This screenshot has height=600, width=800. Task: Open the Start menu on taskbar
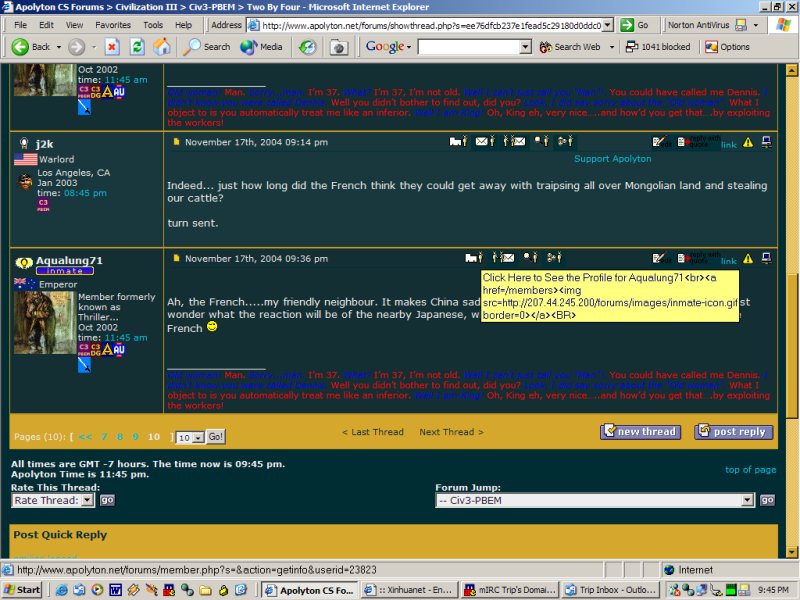(22, 589)
